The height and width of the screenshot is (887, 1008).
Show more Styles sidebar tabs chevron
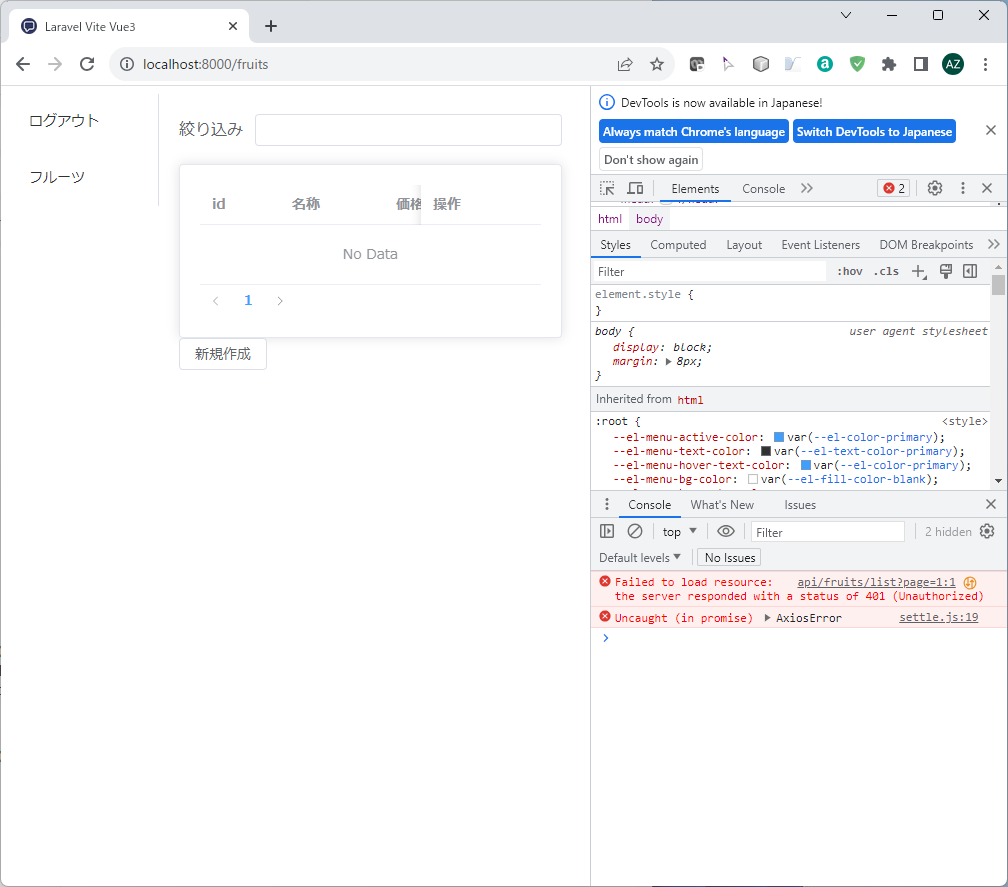[994, 244]
